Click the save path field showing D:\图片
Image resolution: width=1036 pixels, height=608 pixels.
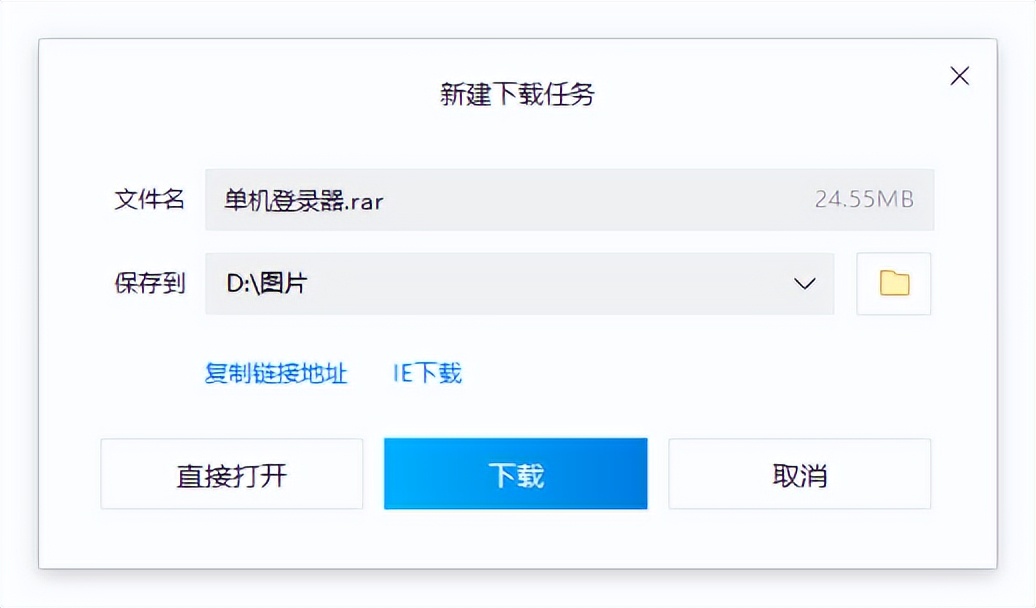point(450,284)
